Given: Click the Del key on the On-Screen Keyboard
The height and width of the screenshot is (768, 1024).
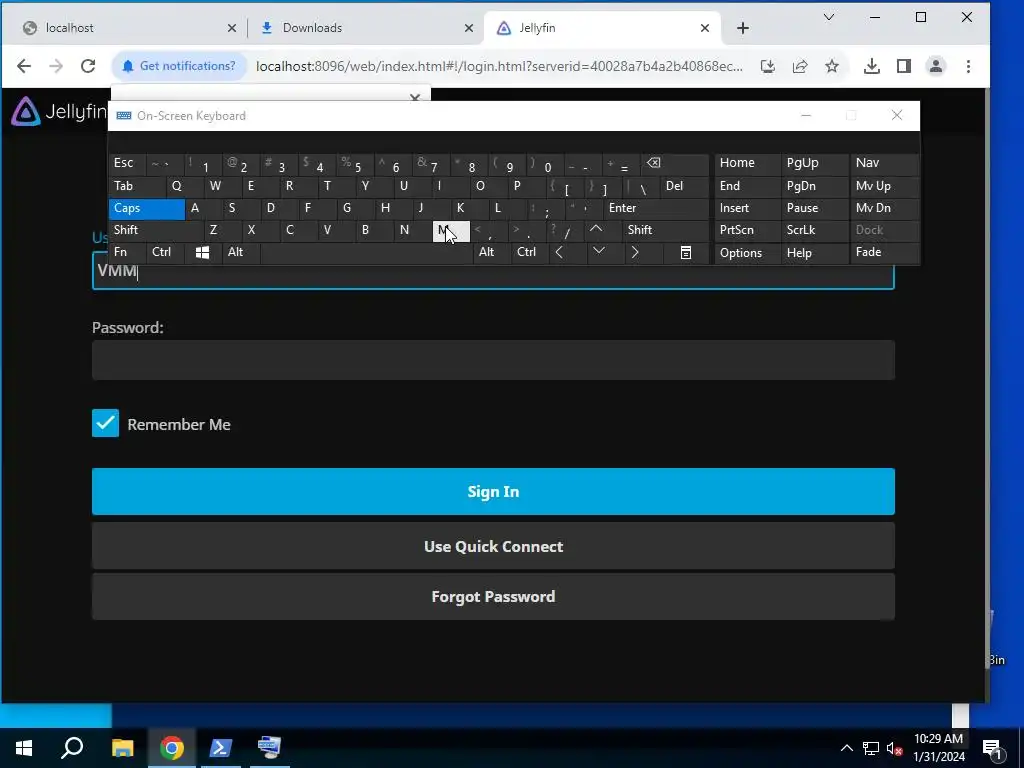Looking at the screenshot, I should click(684, 186).
